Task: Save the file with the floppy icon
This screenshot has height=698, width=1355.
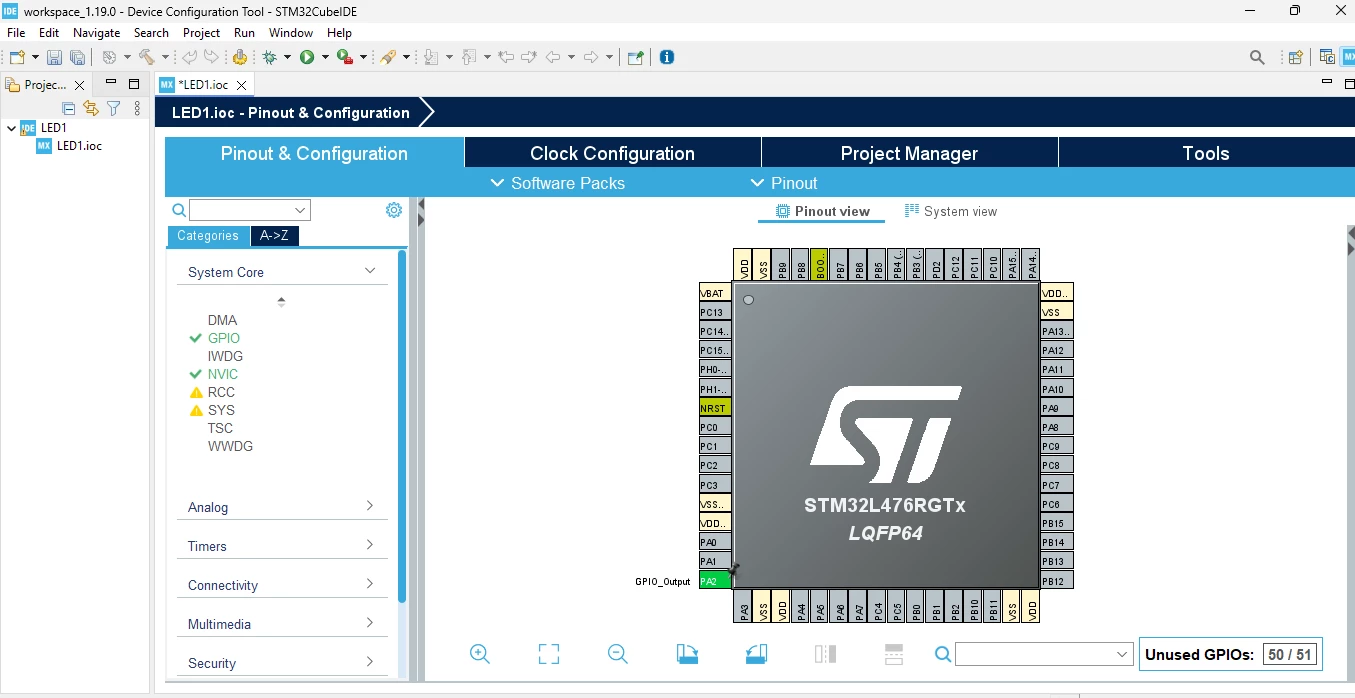Action: (x=54, y=57)
